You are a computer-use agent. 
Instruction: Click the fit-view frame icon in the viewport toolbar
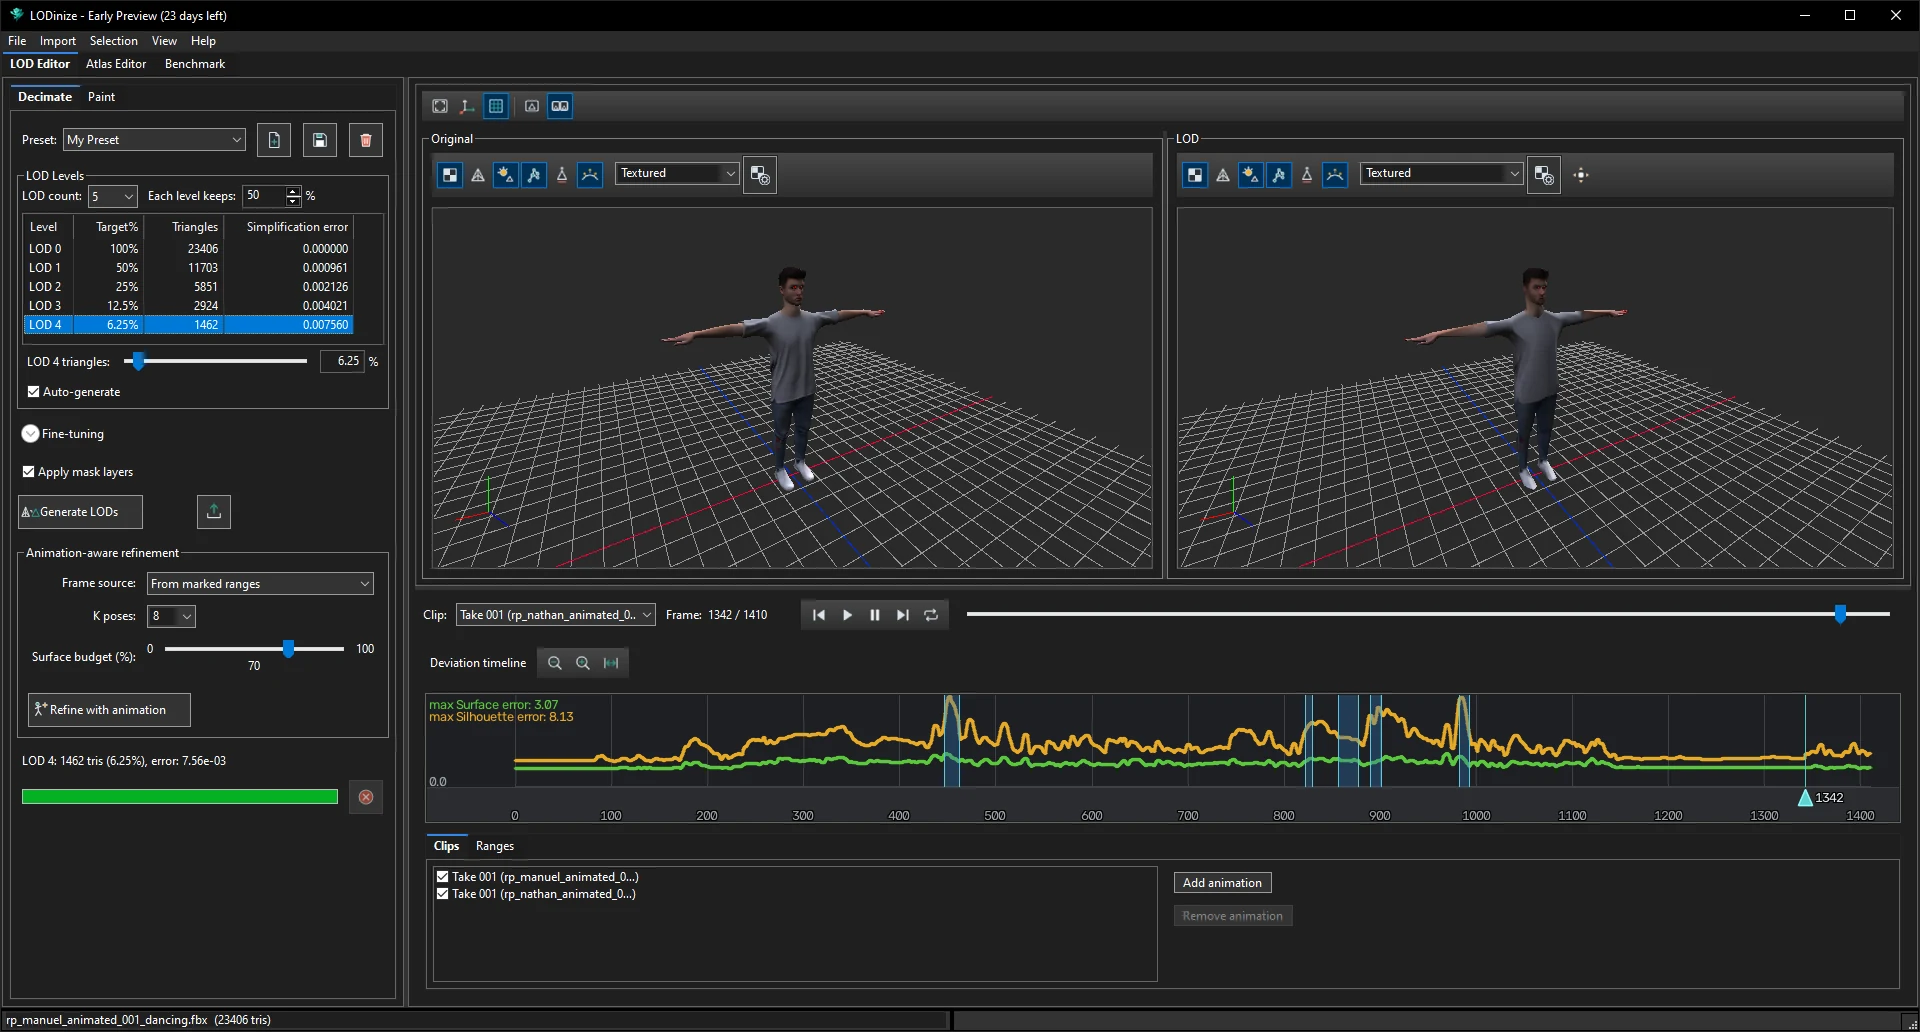click(x=440, y=106)
